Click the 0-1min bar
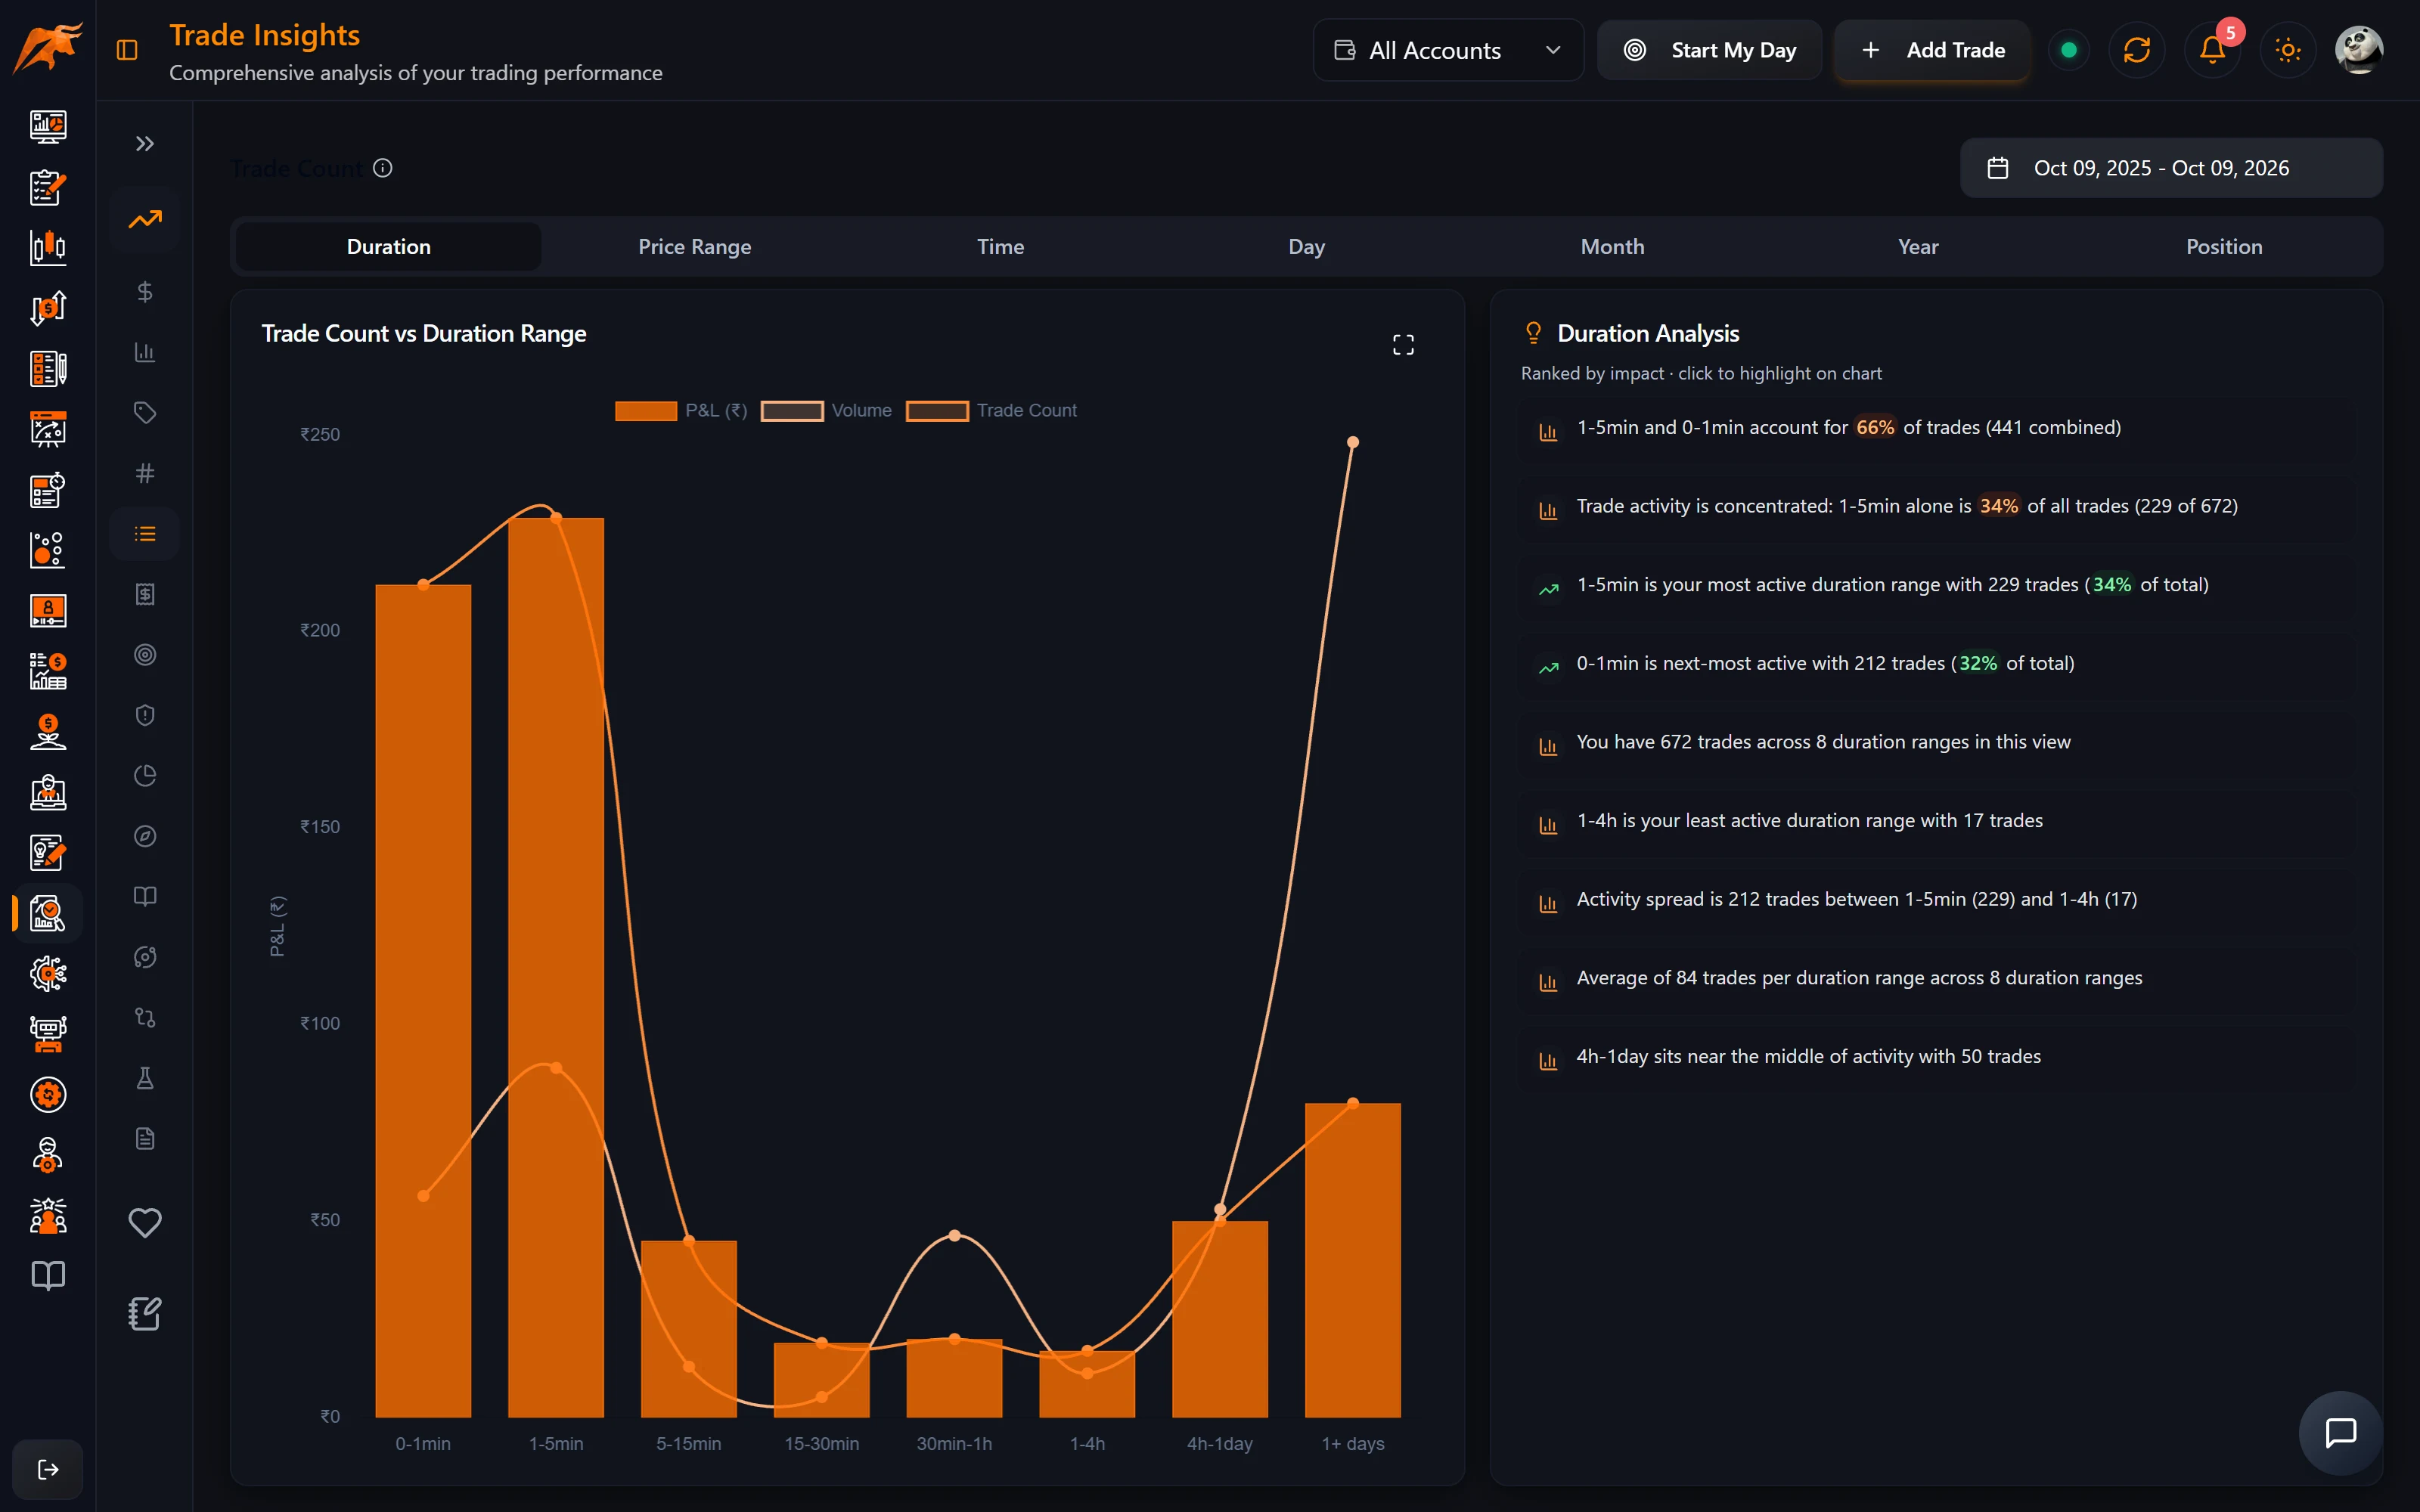 point(423,1001)
